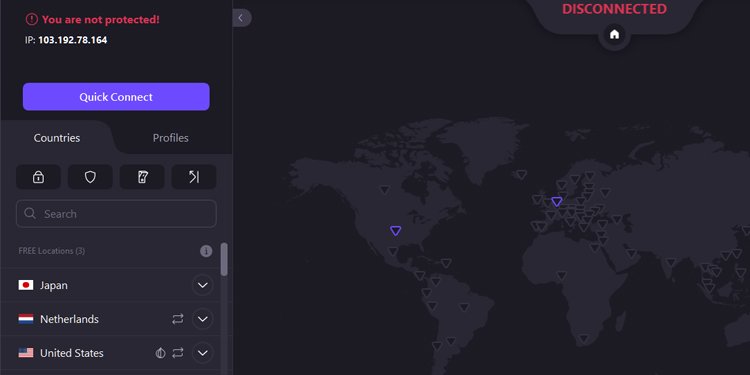Click the Tor onion icon for United States
The width and height of the screenshot is (750, 375).
point(160,353)
